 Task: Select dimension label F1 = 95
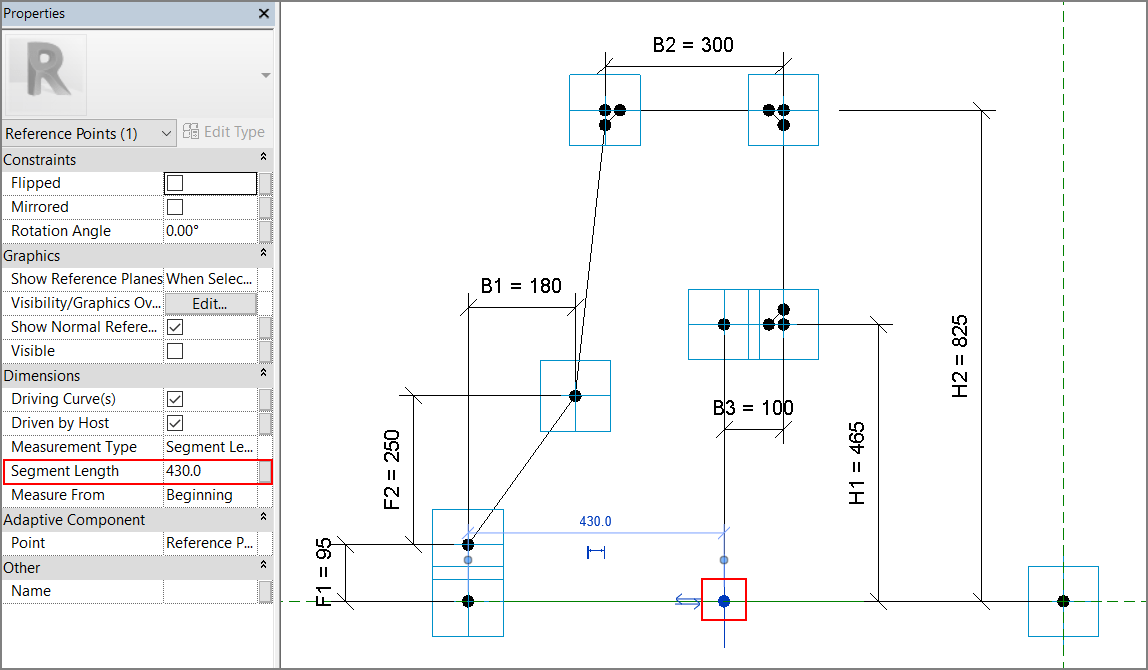[324, 573]
